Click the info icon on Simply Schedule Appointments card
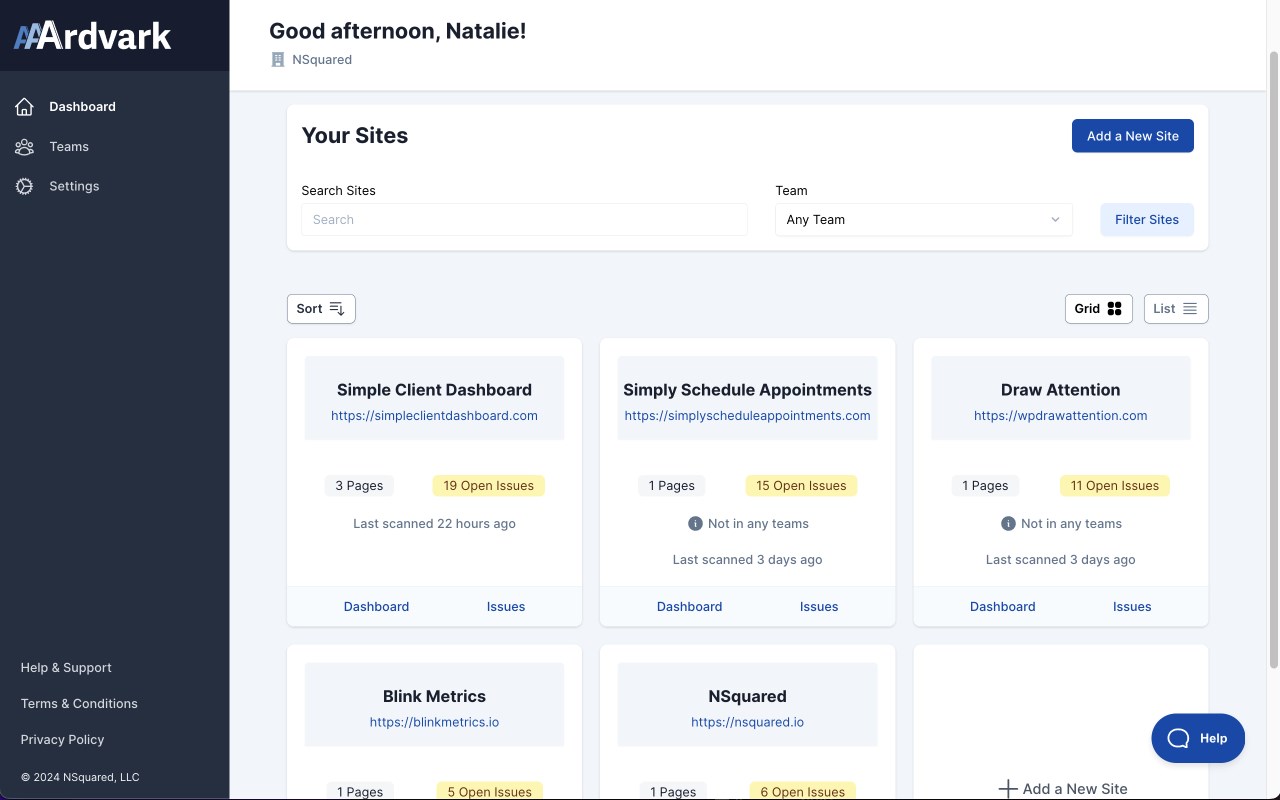 pos(695,524)
